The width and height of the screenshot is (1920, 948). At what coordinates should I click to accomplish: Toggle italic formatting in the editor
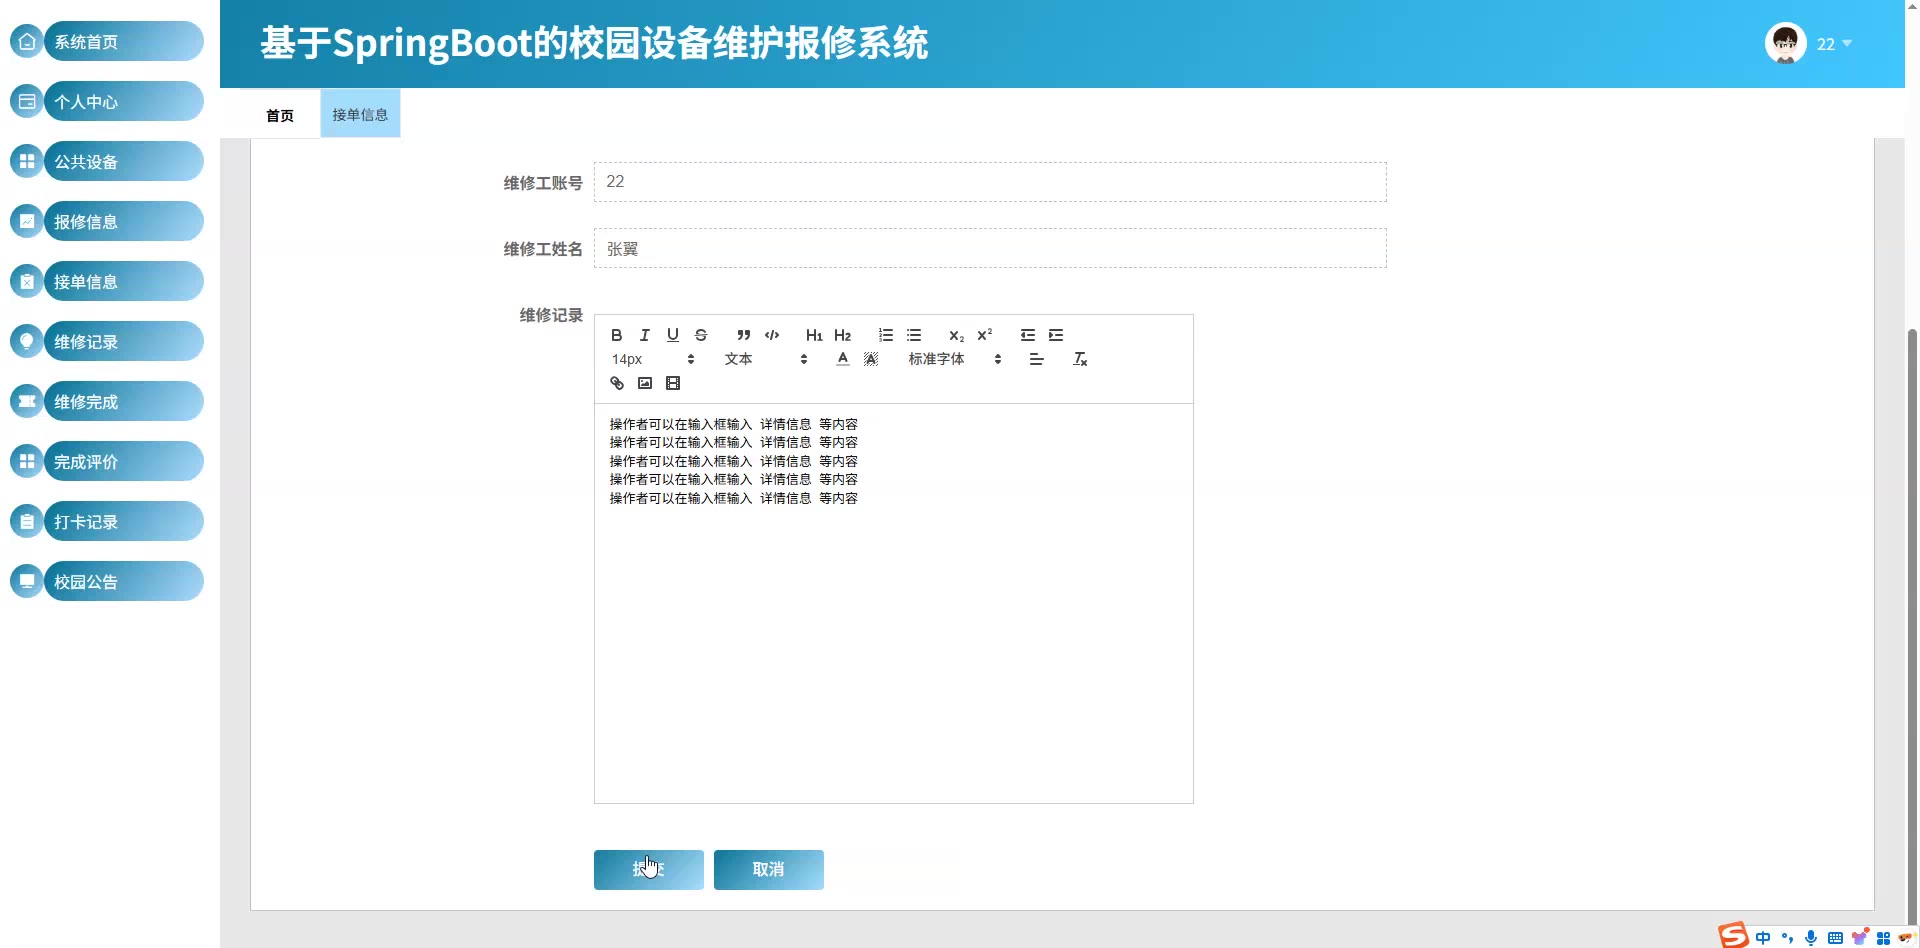pos(645,335)
